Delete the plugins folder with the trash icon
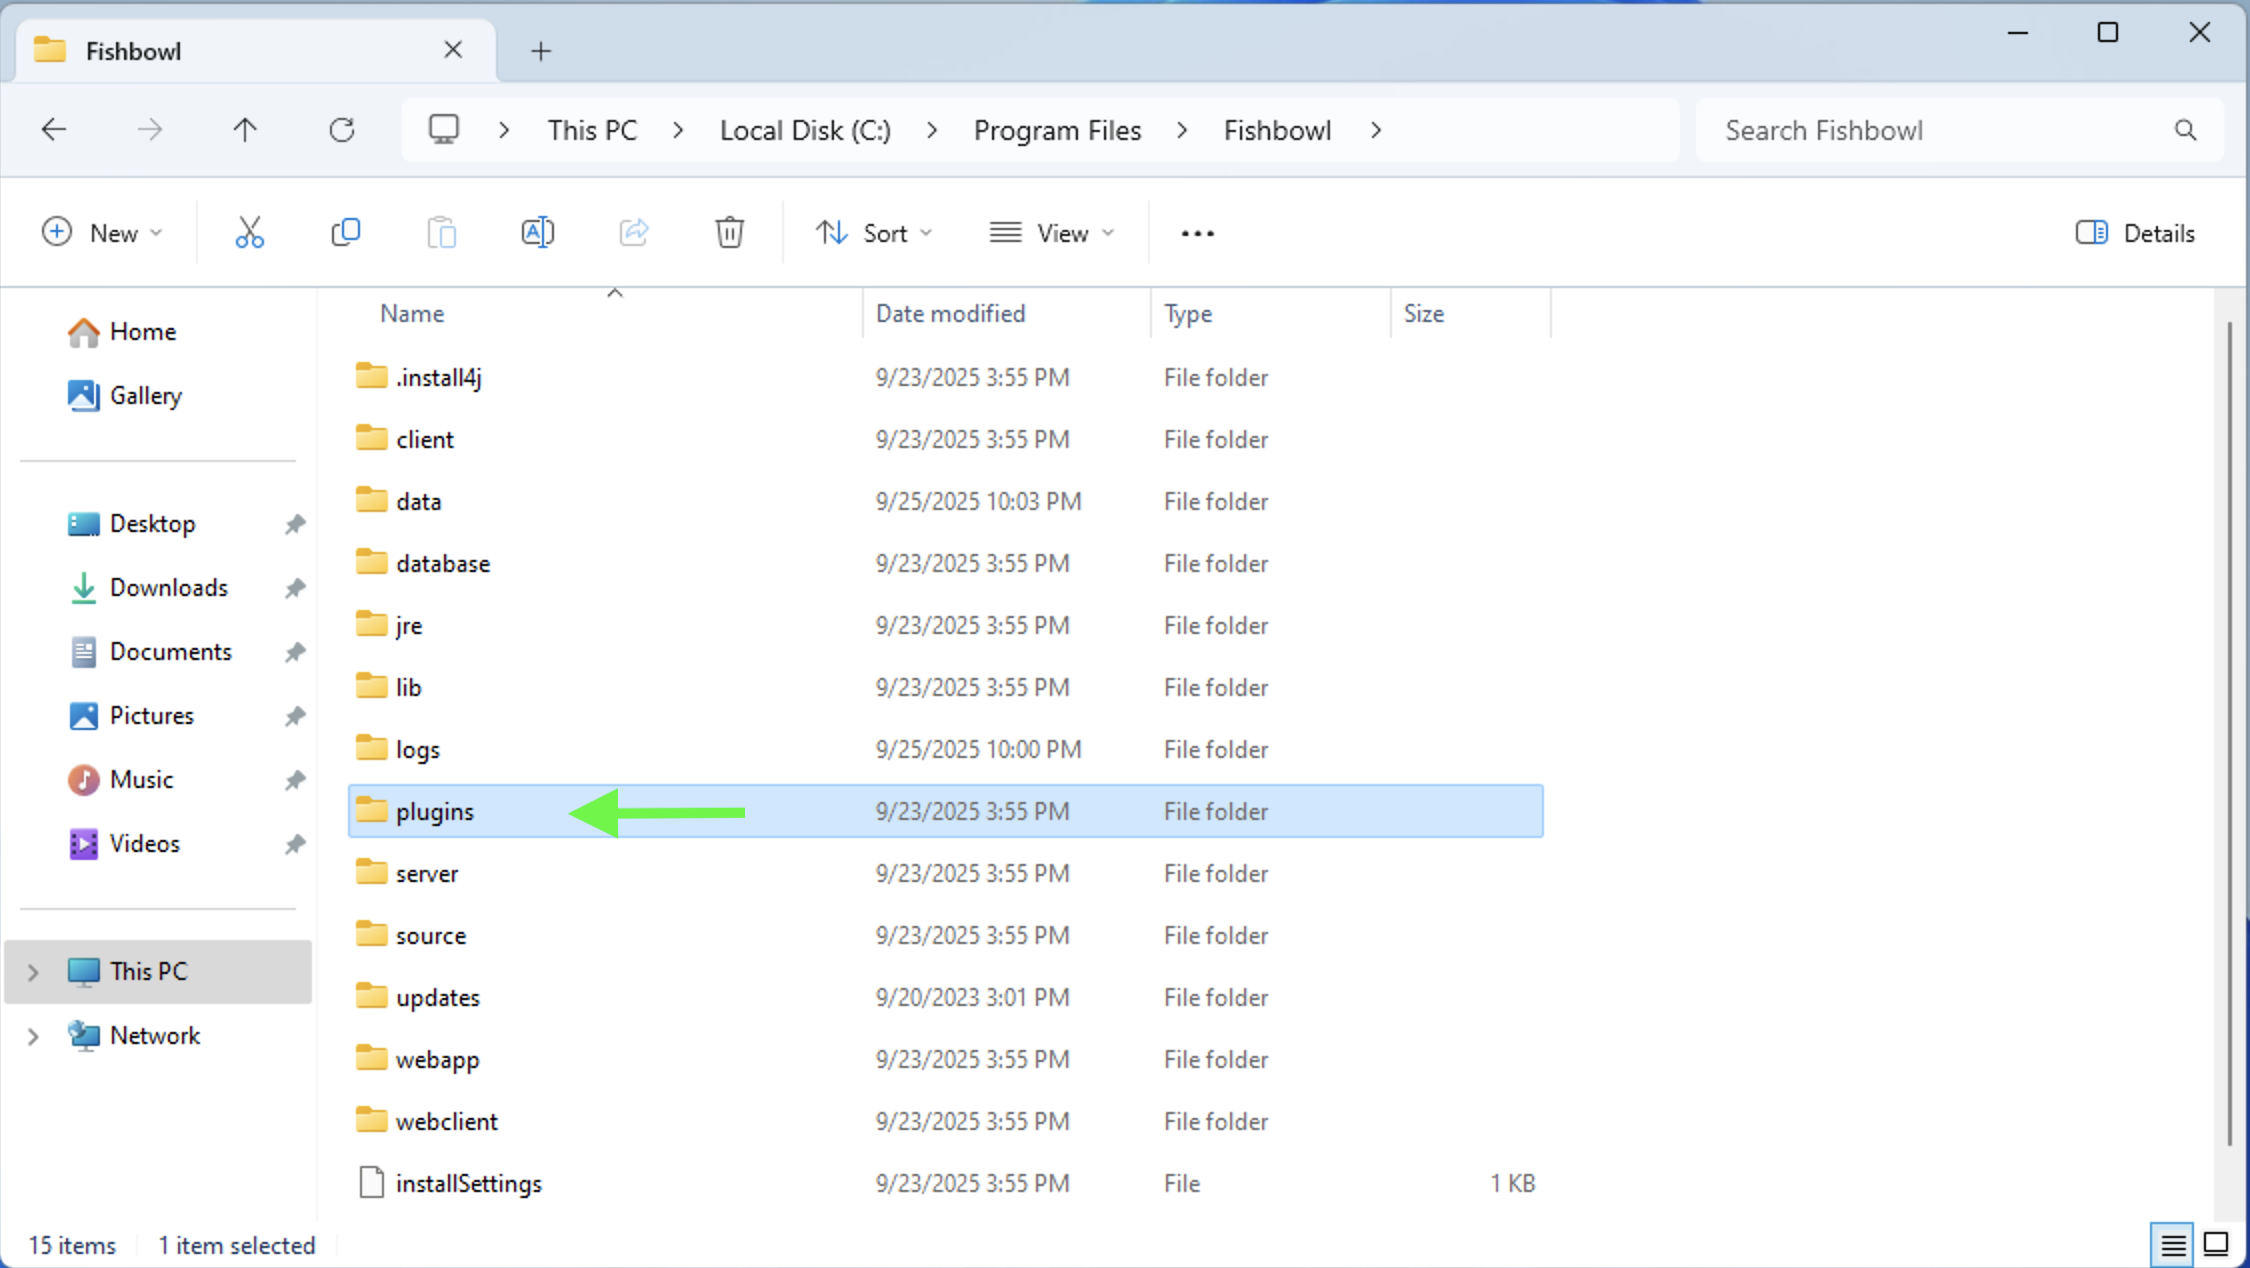Image resolution: width=2250 pixels, height=1268 pixels. (x=729, y=231)
